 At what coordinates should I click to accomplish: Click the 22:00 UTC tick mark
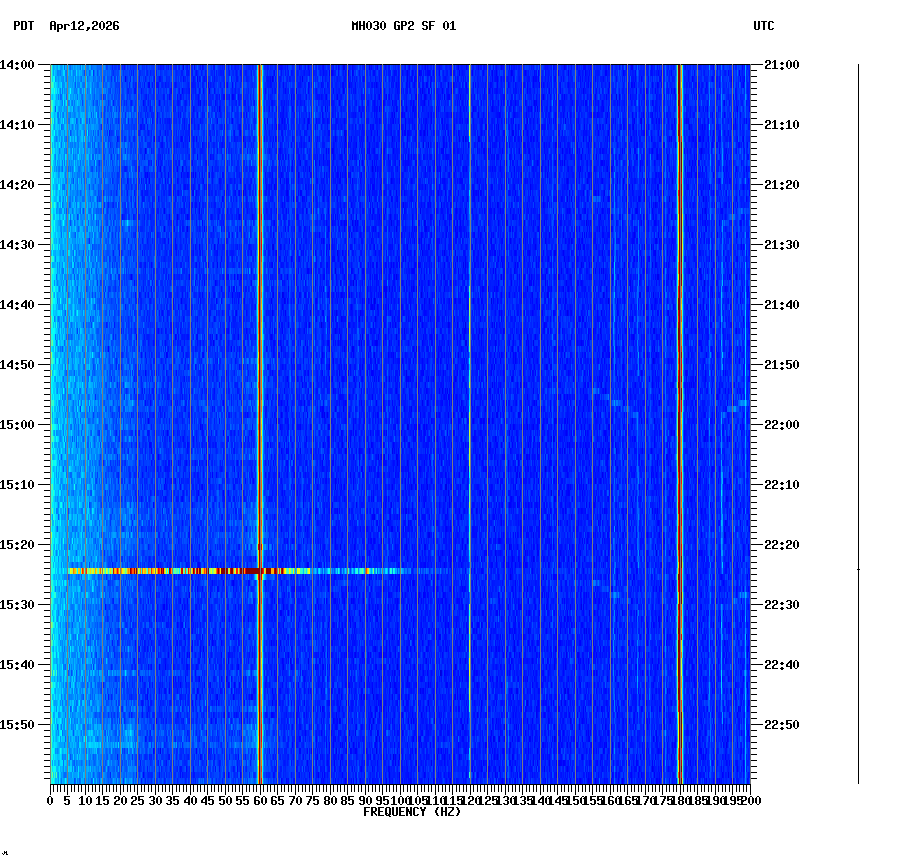pos(757,424)
